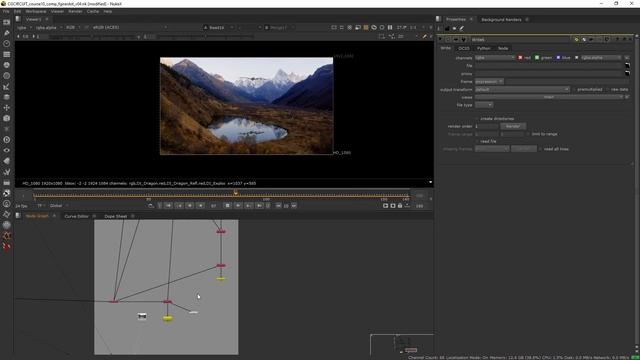Open the file type dropdown
Image resolution: width=640 pixels, height=360 pixels.
[484, 105]
